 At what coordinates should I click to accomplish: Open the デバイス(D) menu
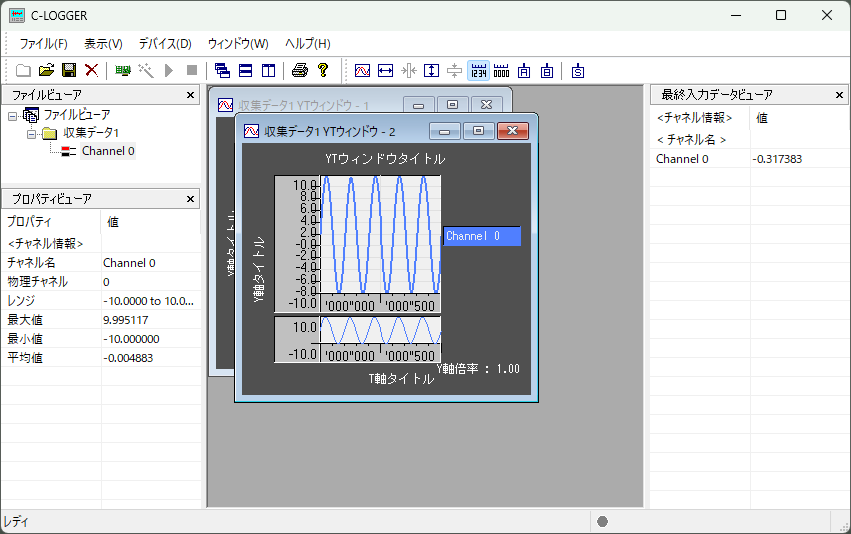[x=165, y=44]
